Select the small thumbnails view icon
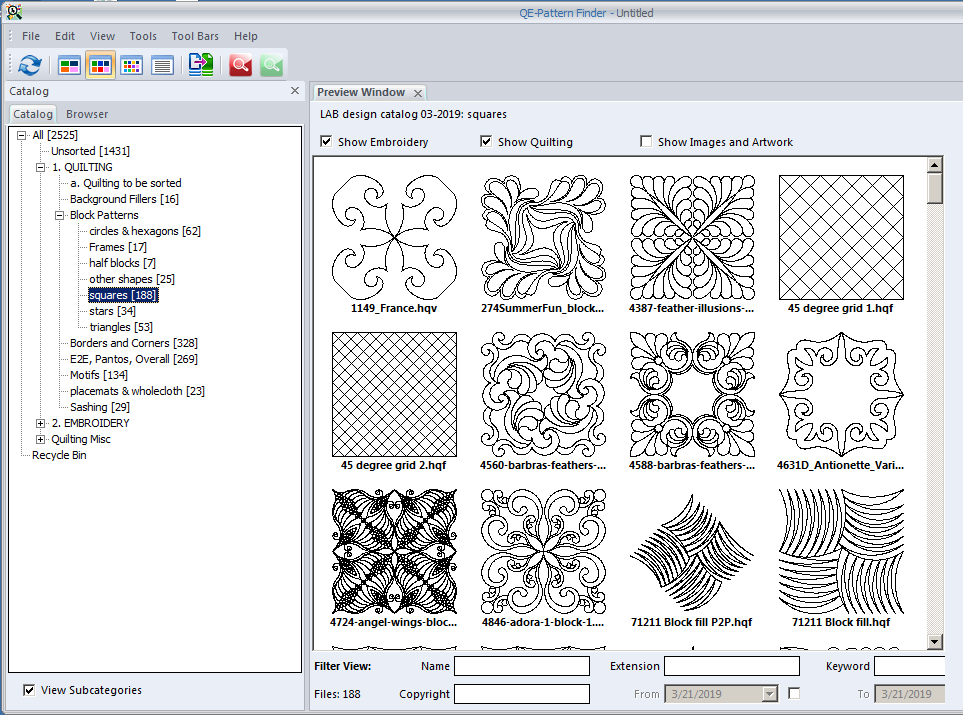This screenshot has height=715, width=963. point(131,65)
